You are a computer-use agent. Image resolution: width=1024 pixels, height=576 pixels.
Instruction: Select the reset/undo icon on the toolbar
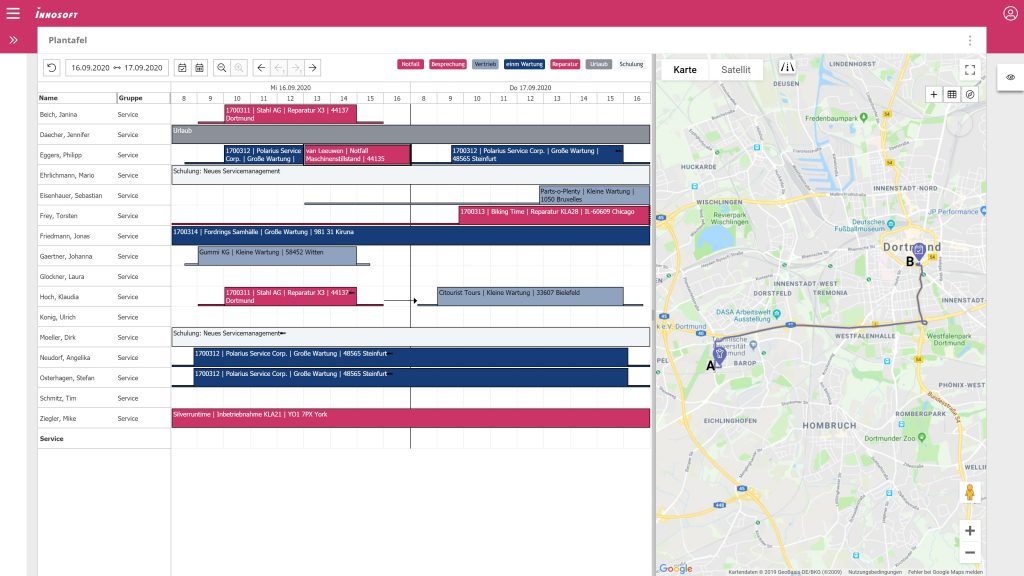click(52, 67)
